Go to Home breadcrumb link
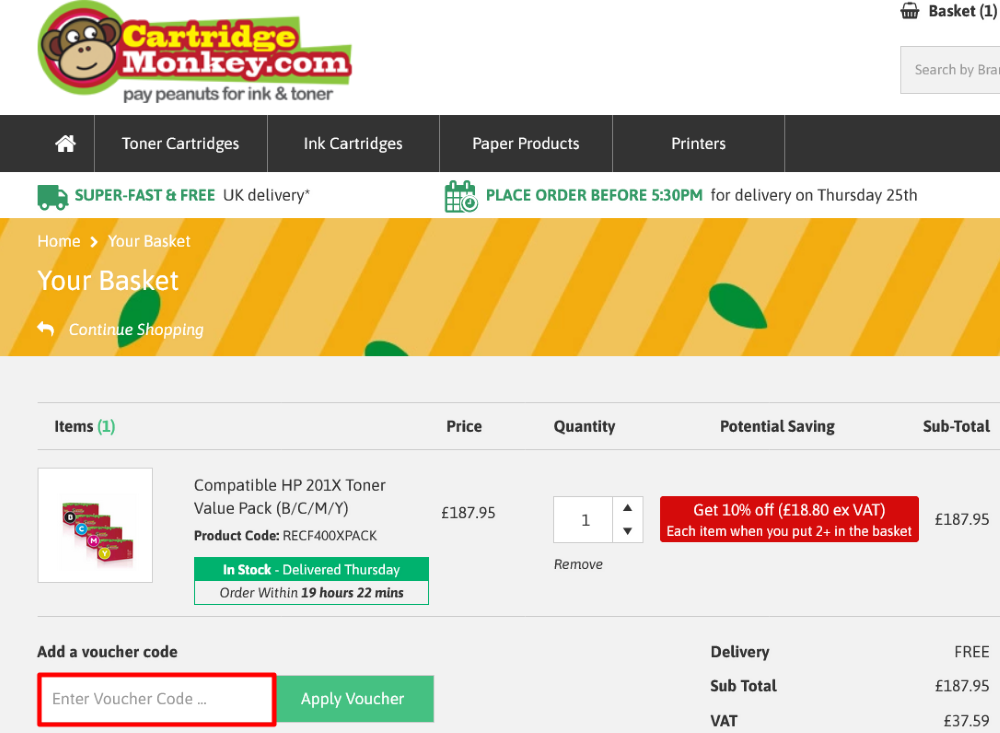This screenshot has width=1000, height=733. [59, 241]
